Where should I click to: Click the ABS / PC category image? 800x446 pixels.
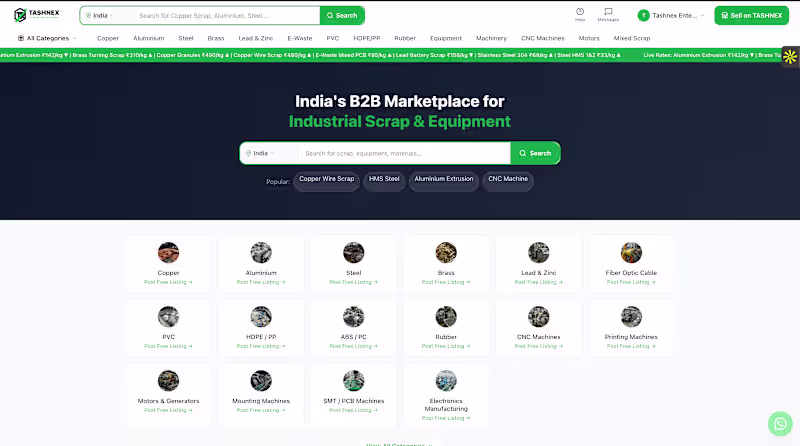(354, 317)
